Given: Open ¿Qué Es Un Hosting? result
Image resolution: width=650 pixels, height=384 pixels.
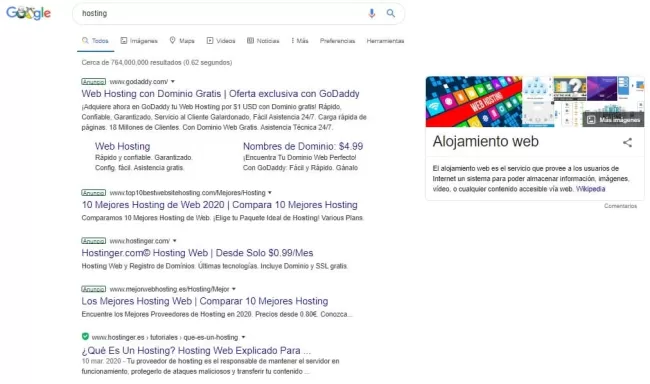Looking at the screenshot, I should coord(196,350).
